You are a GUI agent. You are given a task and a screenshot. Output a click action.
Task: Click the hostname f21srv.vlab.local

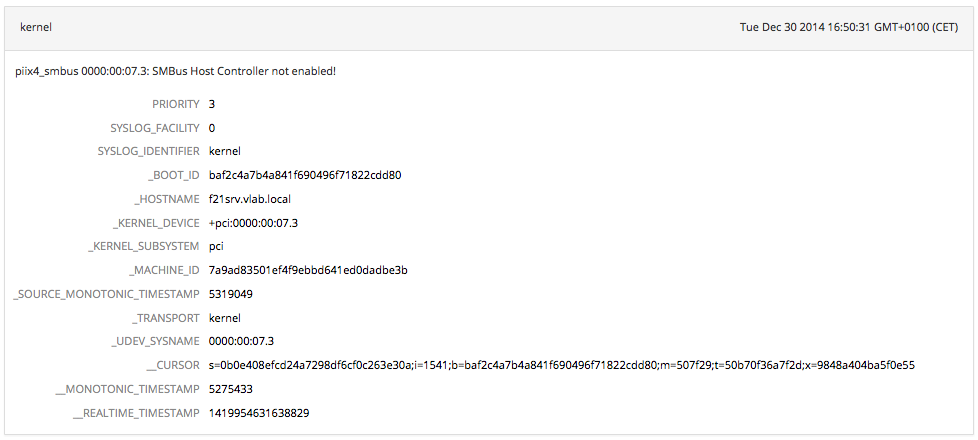pos(250,199)
